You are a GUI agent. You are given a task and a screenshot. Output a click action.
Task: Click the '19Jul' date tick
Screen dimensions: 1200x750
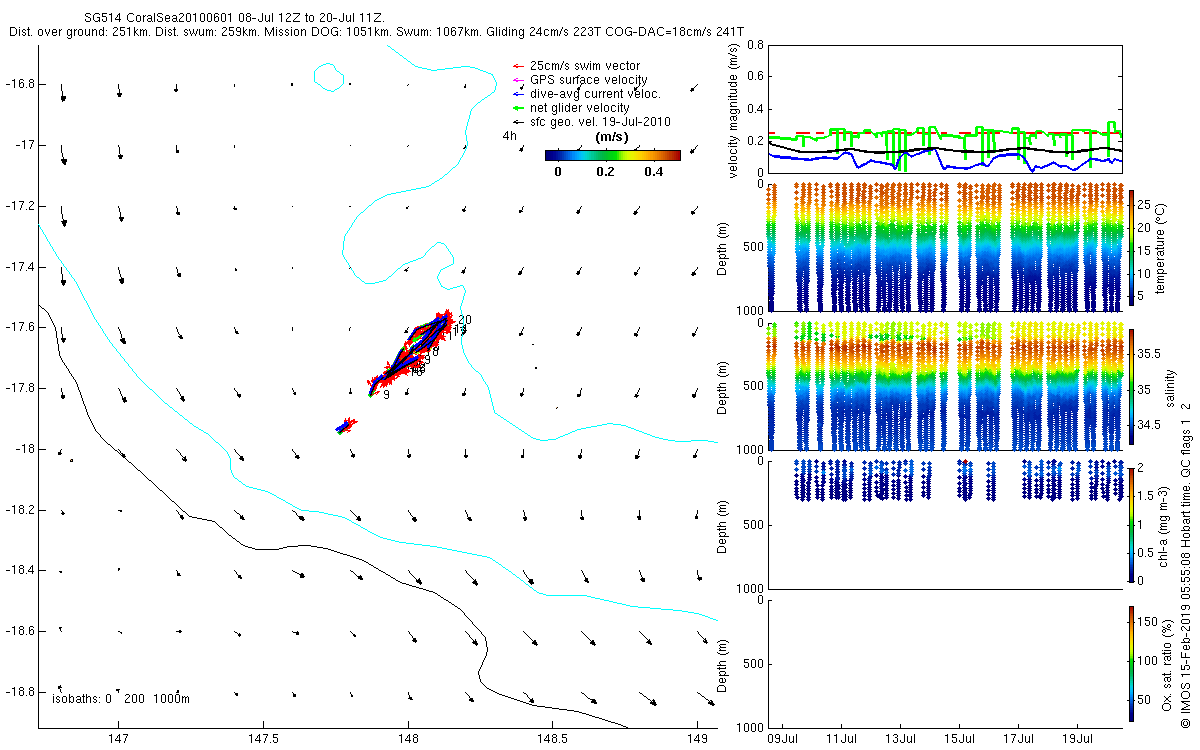1078,739
